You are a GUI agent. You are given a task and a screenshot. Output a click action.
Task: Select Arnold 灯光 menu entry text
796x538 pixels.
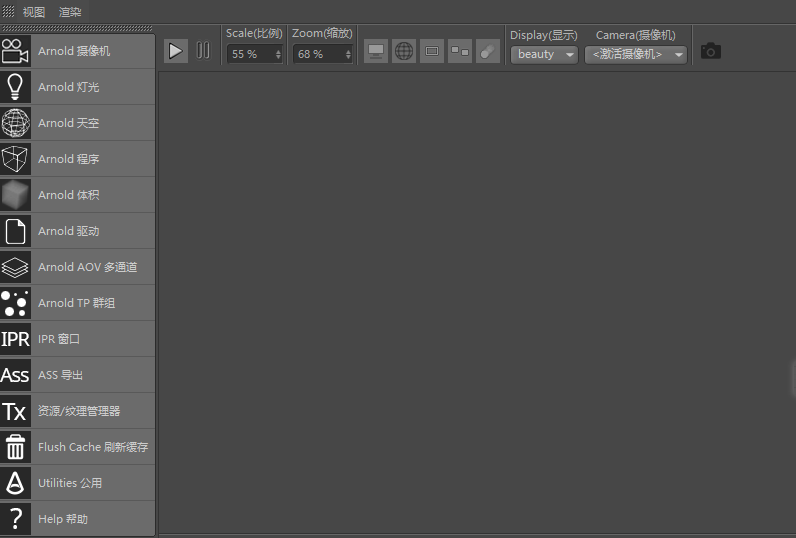click(x=69, y=87)
